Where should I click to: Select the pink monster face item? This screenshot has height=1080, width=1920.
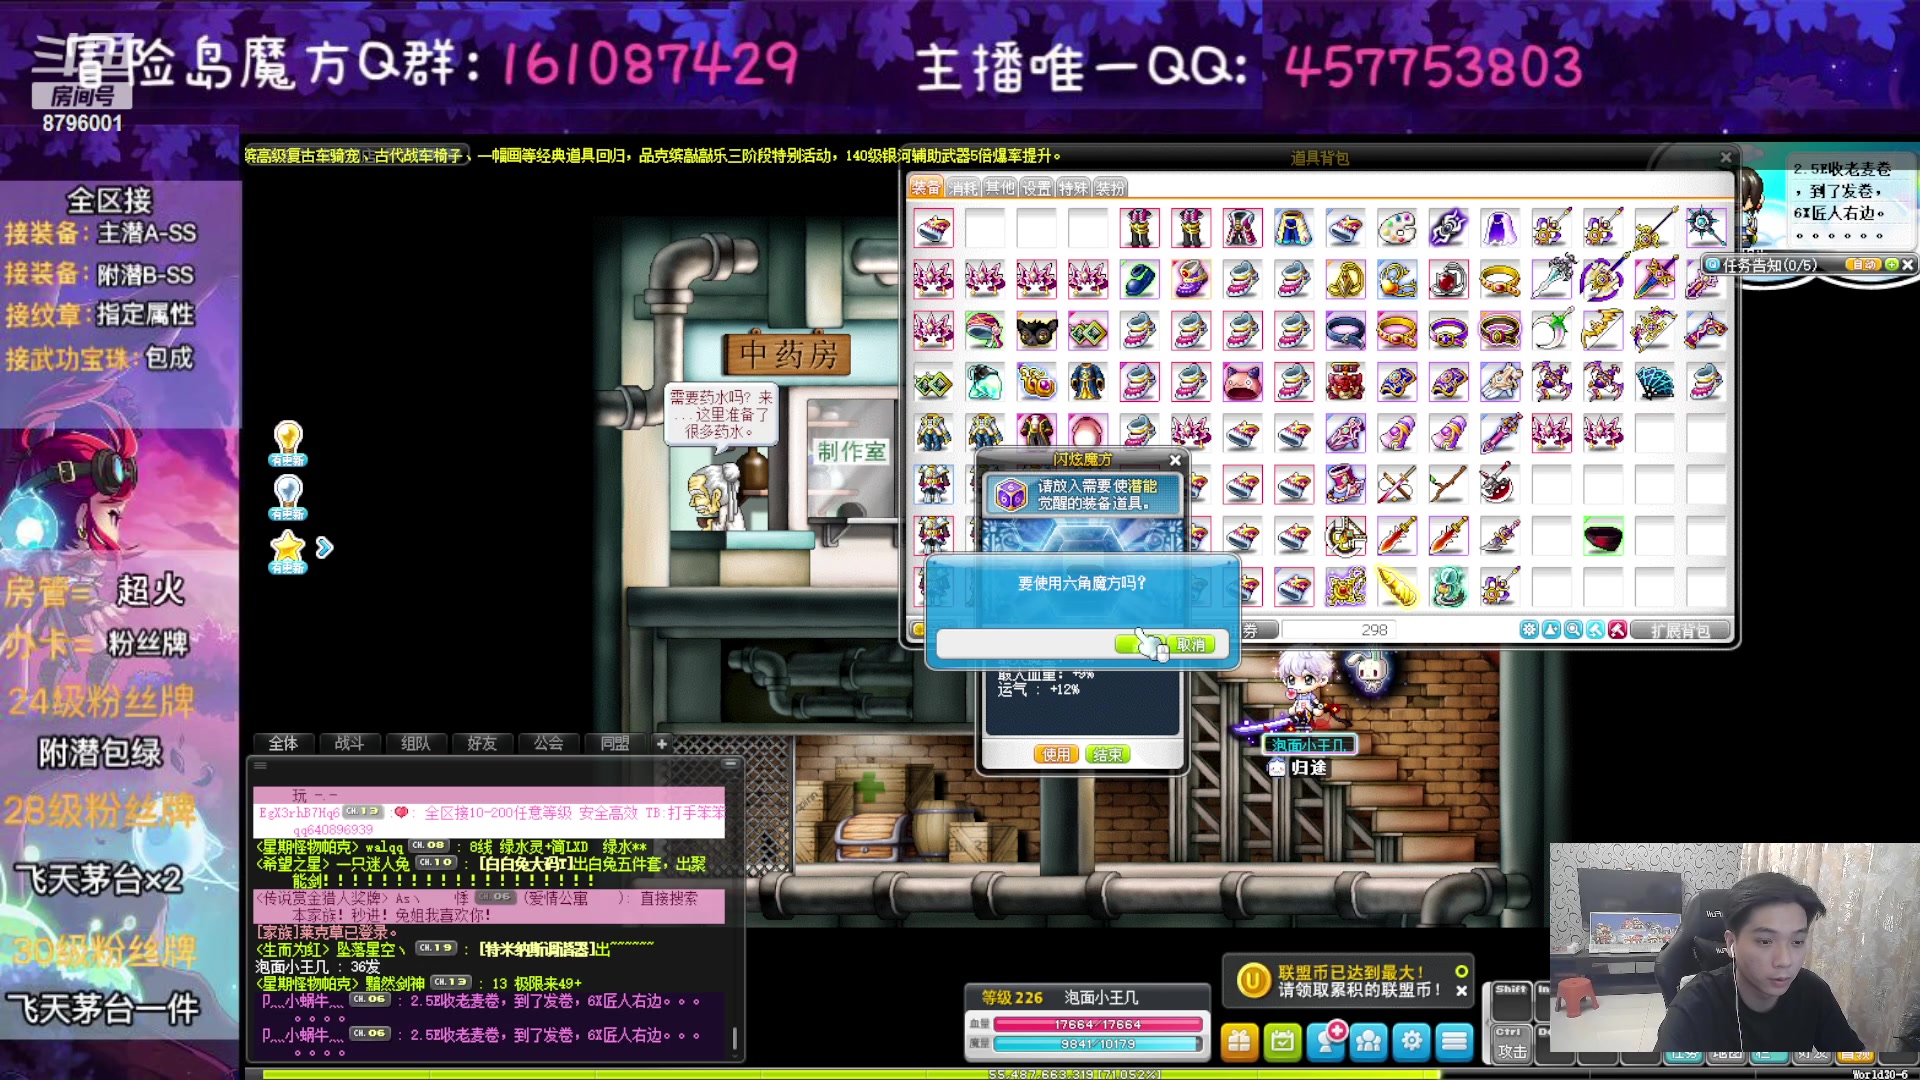pos(1242,382)
